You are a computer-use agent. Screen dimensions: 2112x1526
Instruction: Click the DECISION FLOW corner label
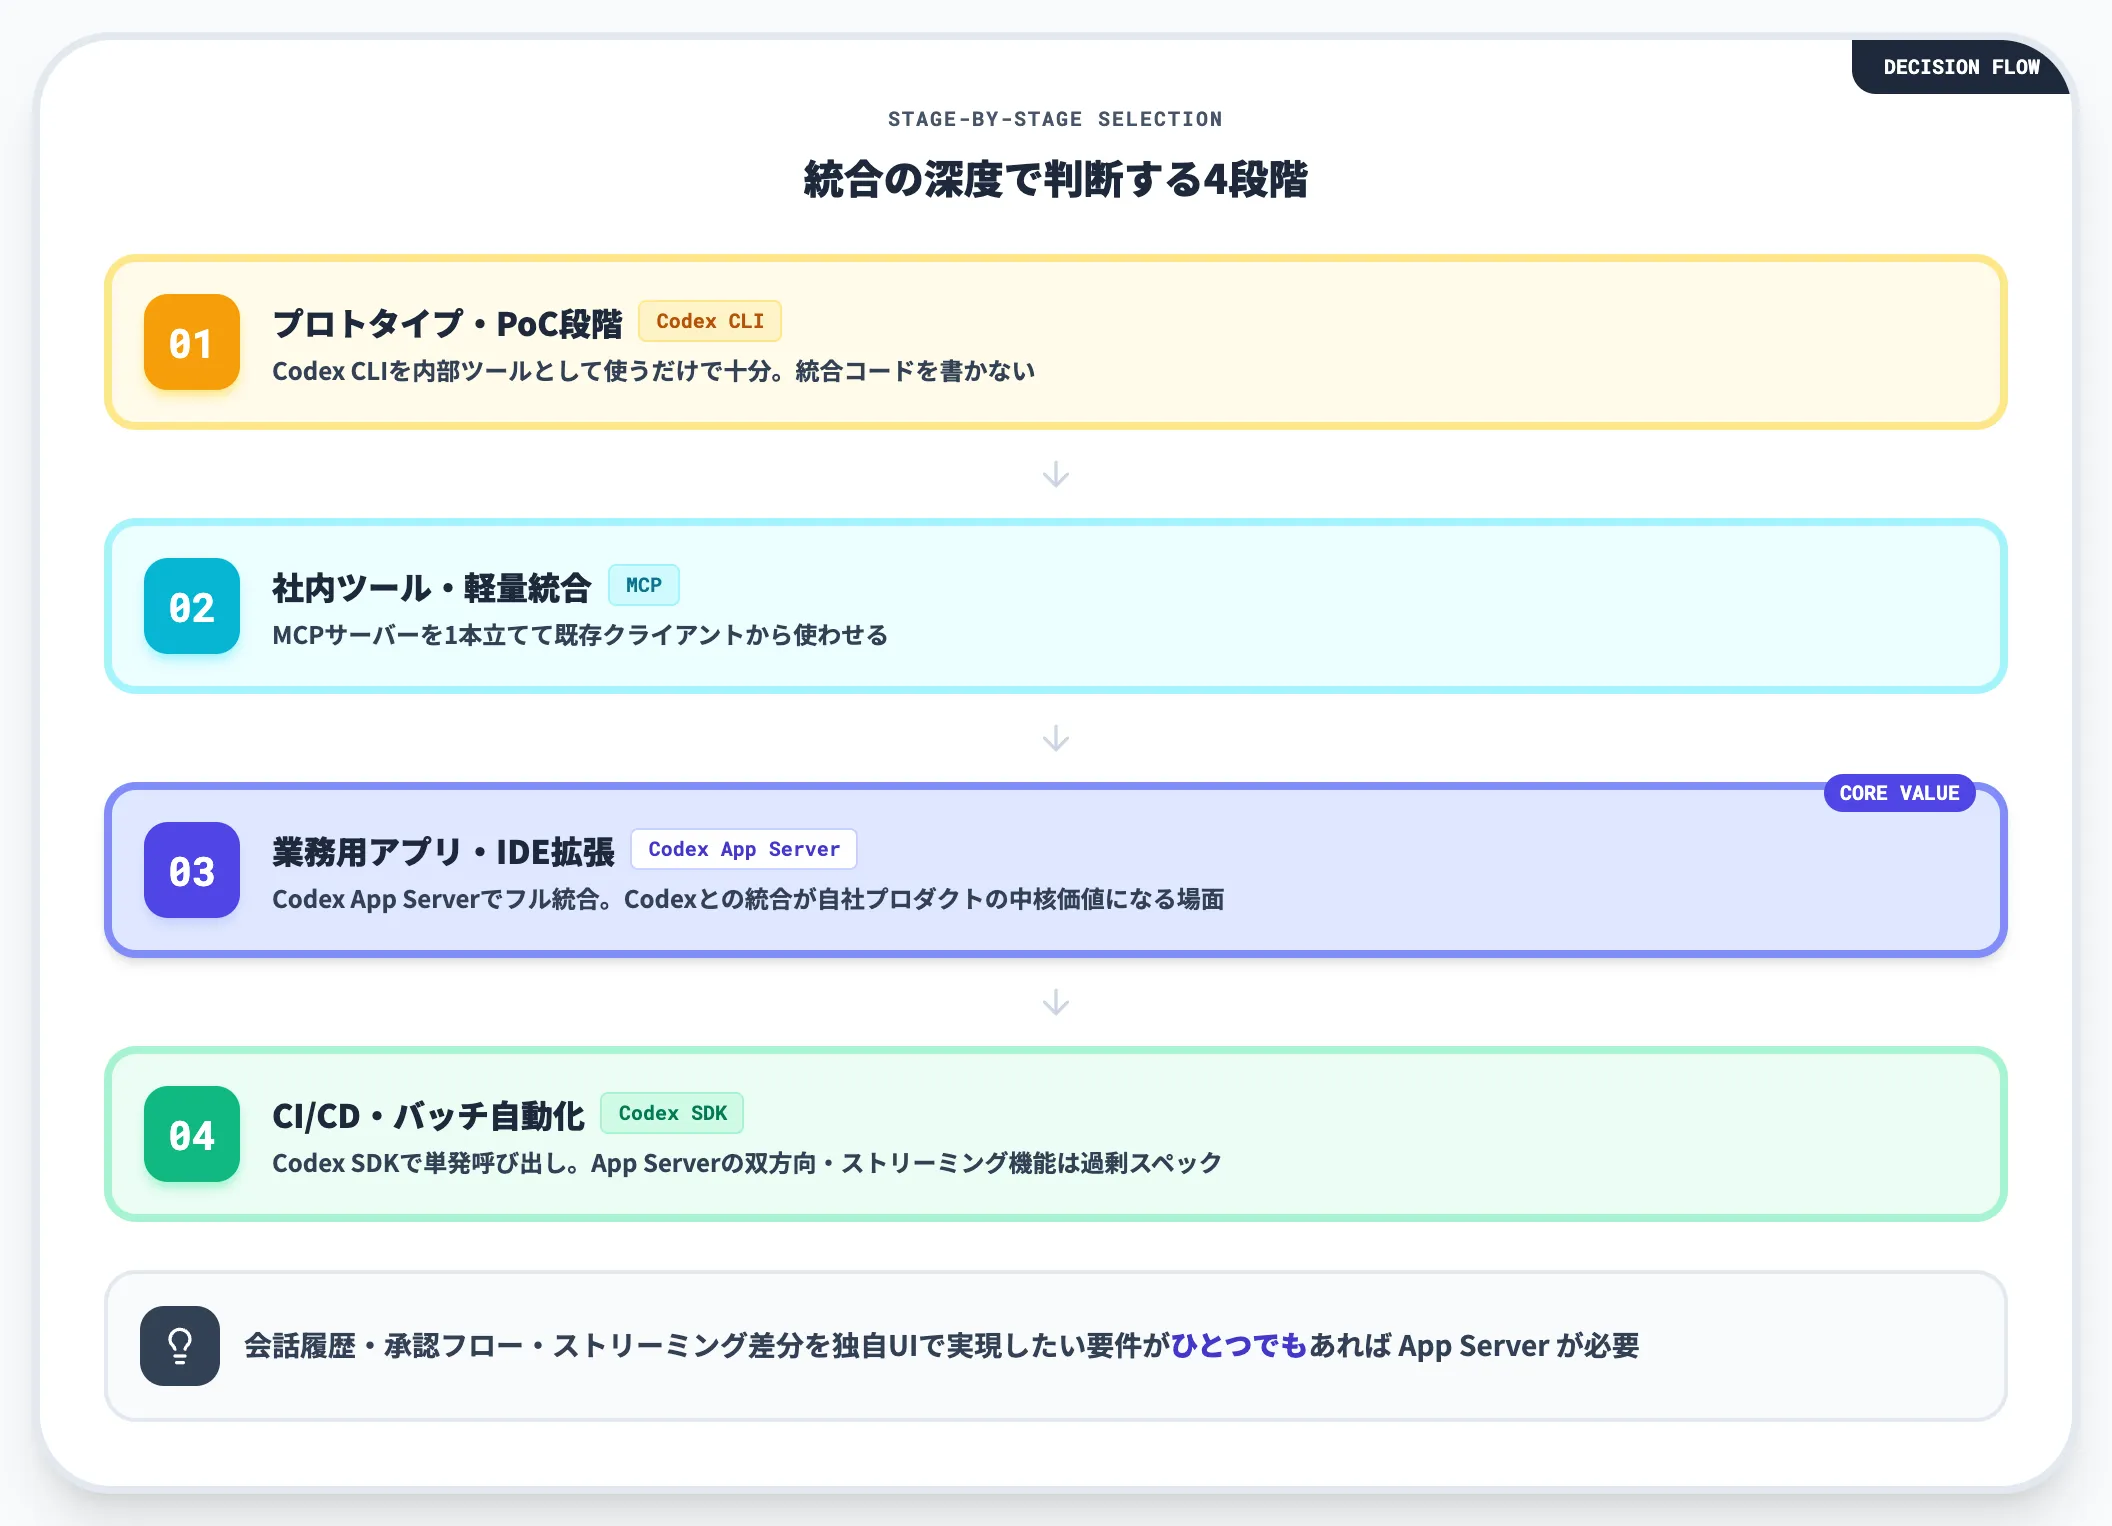point(1961,67)
